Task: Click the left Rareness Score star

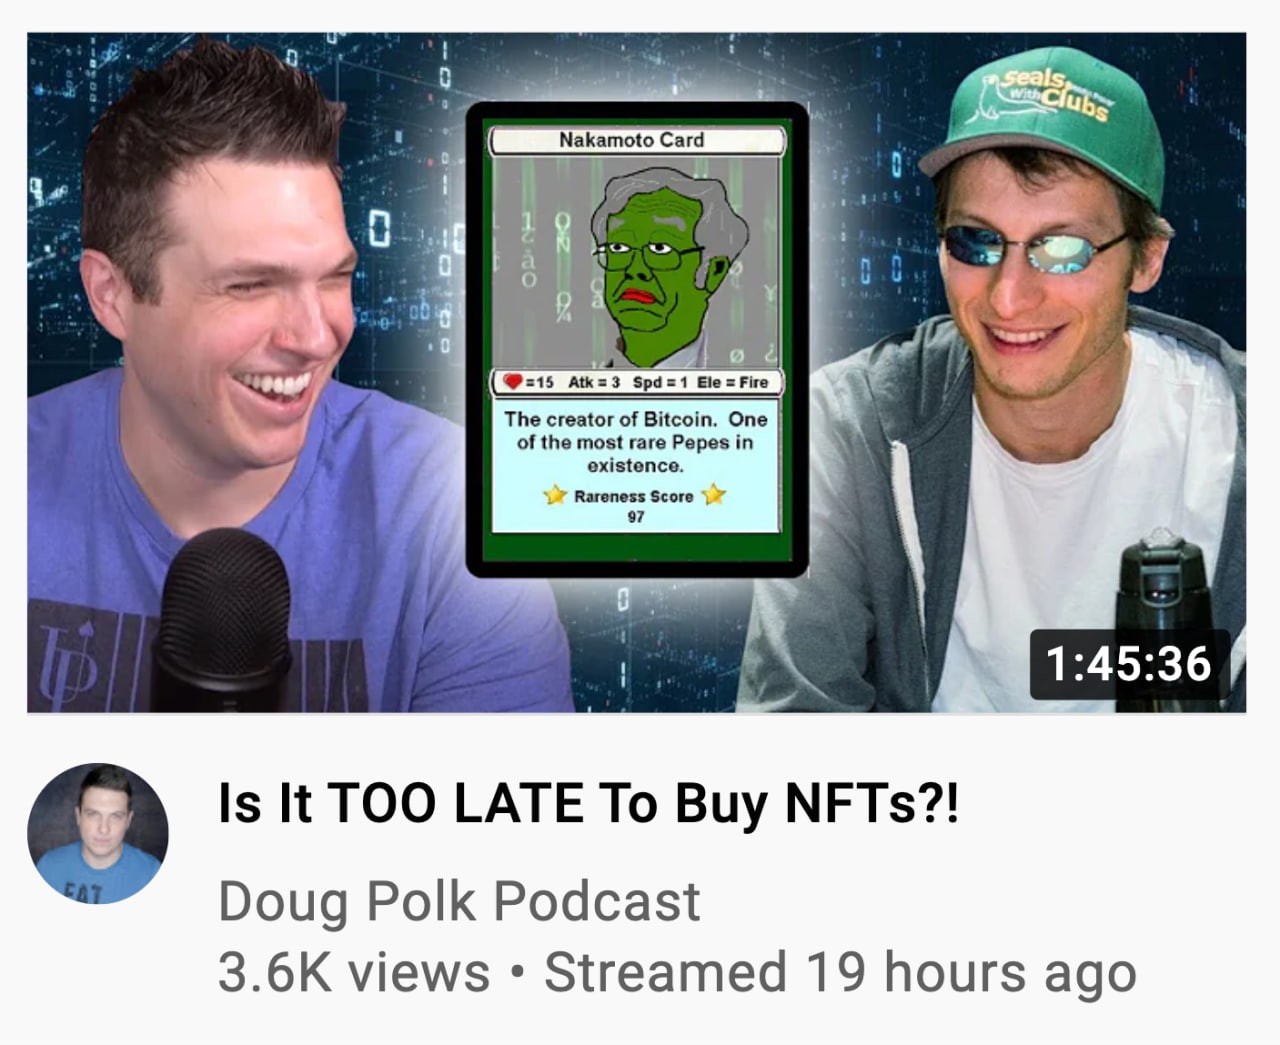Action: click(x=555, y=495)
